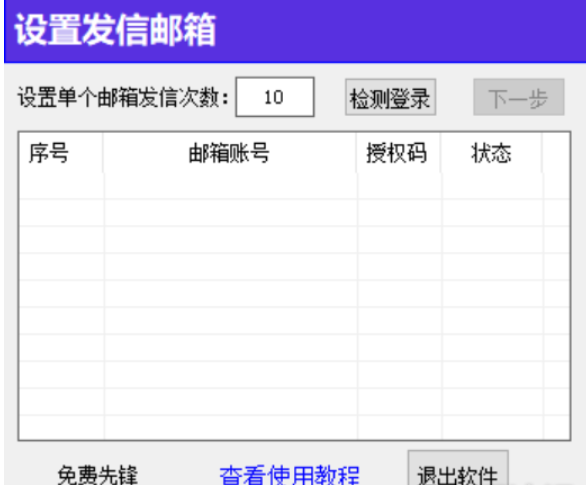Click first row cell under 邮箱账号
Image resolution: width=586 pixels, height=485 pixels.
[231, 186]
